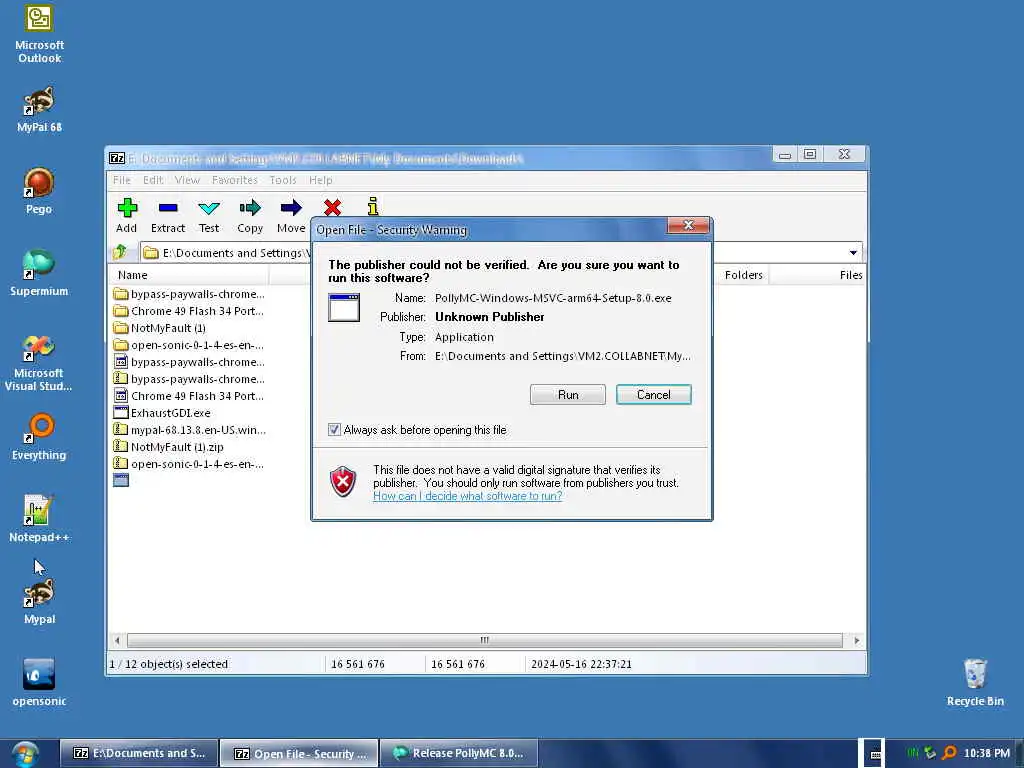Switch to E:\Documents and S... taskbar button
1024x768 pixels.
139,754
